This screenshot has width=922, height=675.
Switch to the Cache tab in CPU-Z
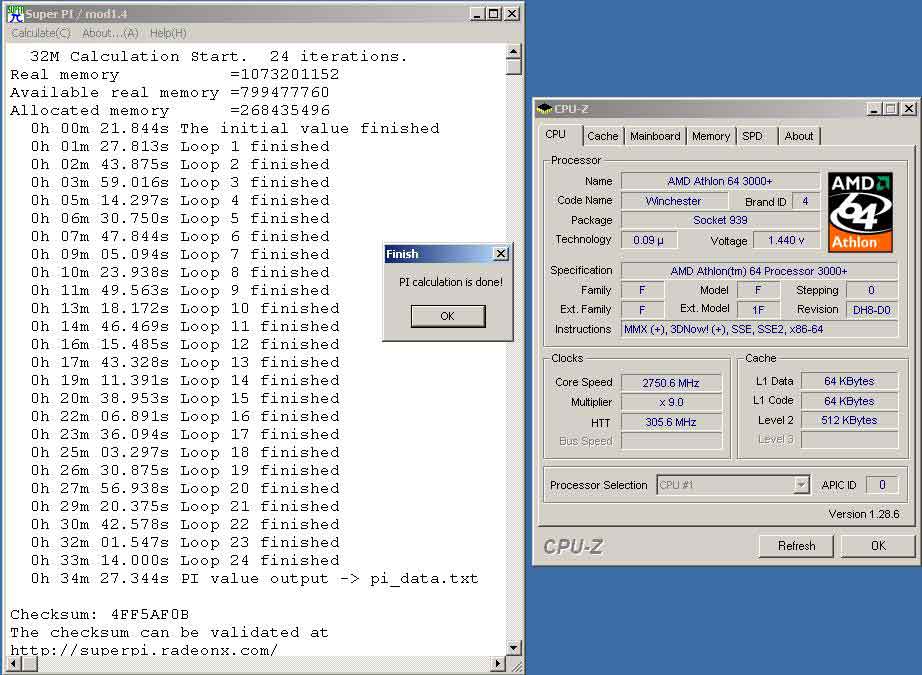coord(603,136)
